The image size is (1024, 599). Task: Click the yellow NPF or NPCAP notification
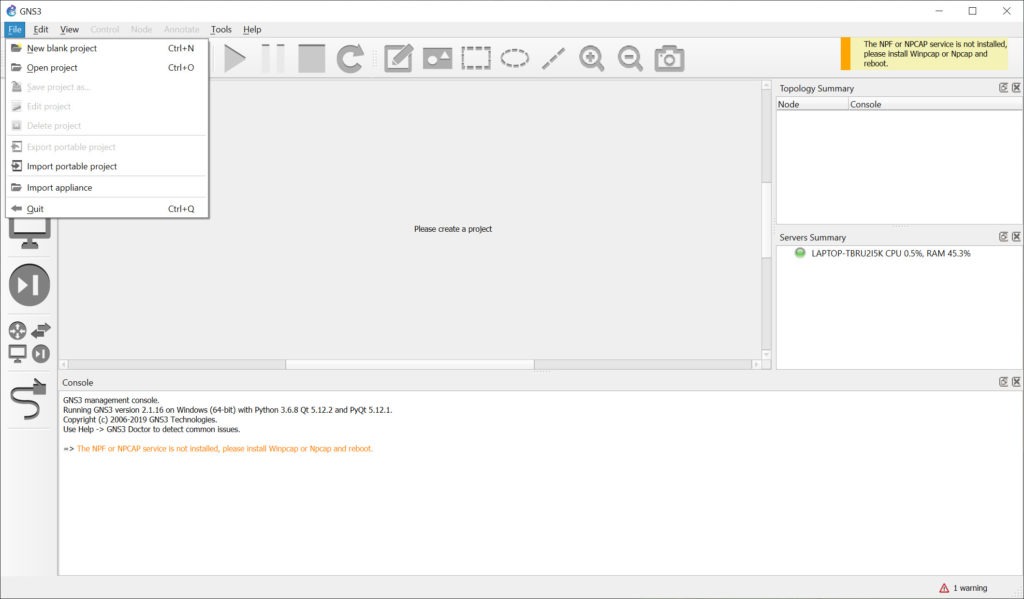pyautogui.click(x=925, y=54)
